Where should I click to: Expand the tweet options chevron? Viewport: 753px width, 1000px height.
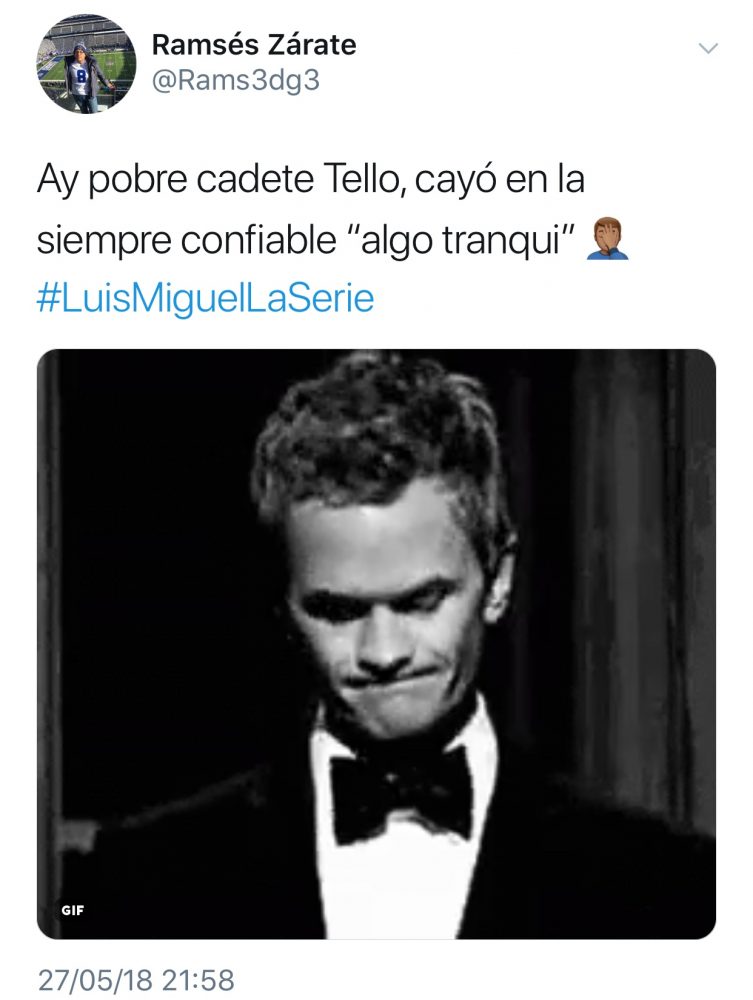tap(708, 48)
